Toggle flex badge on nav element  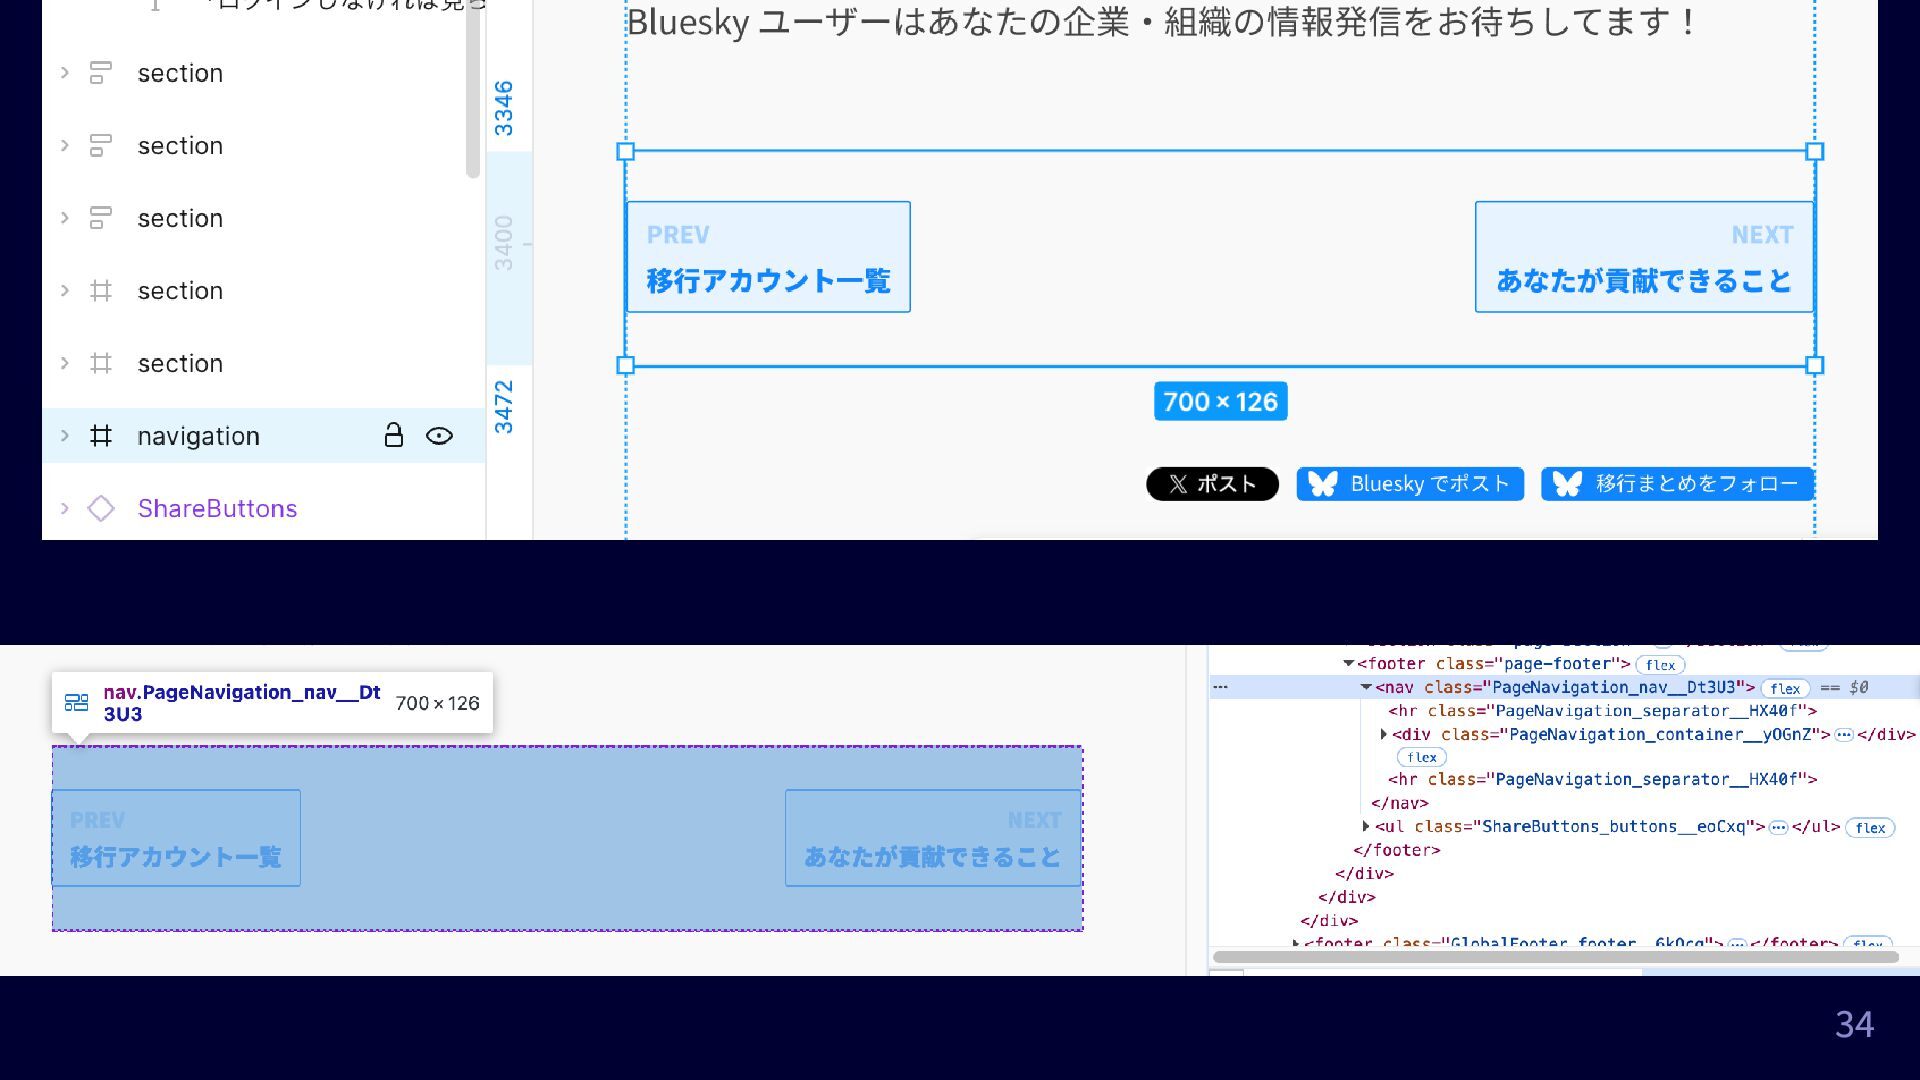(x=1785, y=688)
